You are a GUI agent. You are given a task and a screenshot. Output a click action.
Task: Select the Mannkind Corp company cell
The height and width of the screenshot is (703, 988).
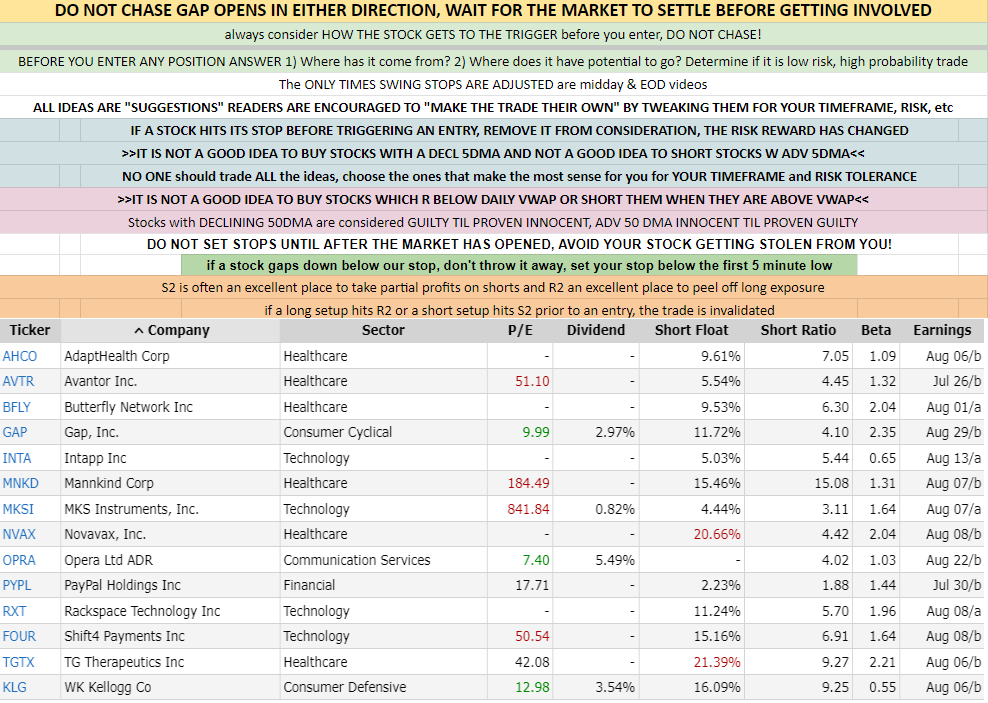(170, 483)
